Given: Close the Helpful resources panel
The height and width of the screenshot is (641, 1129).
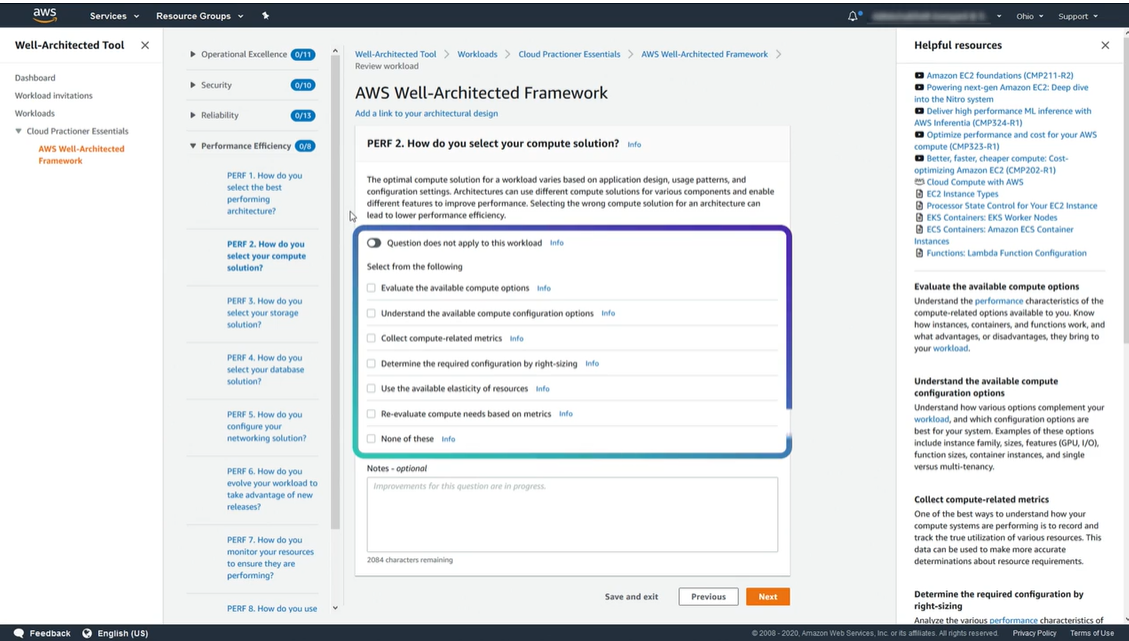Looking at the screenshot, I should click(1105, 45).
